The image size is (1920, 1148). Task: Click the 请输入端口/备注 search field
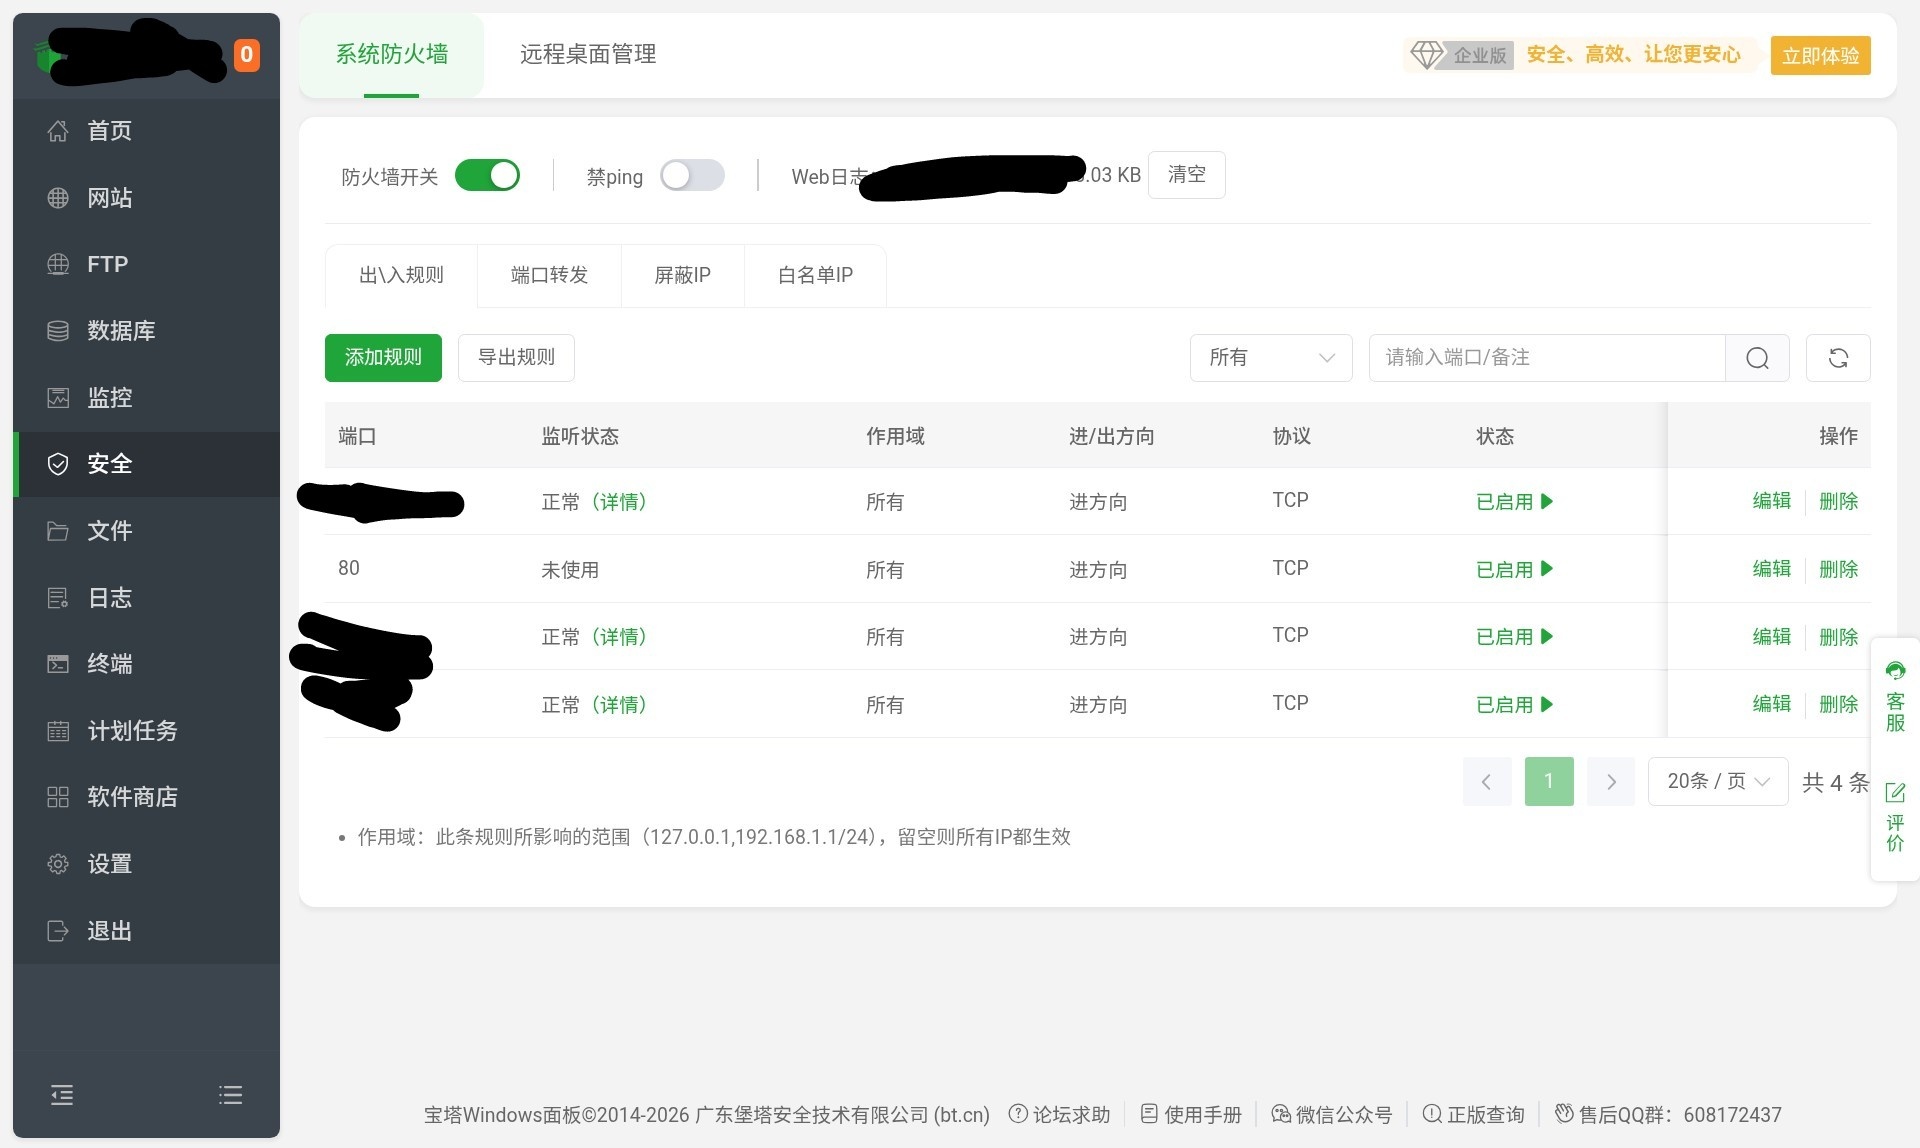[x=1547, y=358]
